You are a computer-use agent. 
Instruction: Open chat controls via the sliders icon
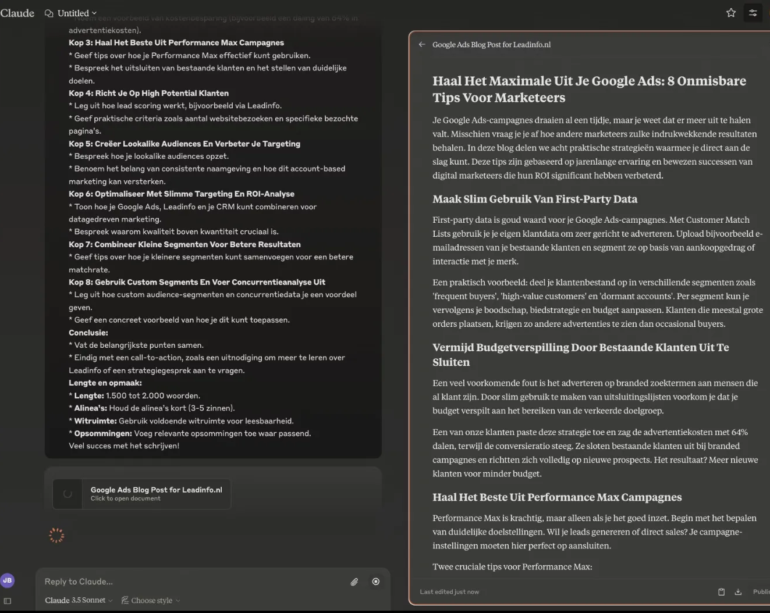[x=752, y=13]
